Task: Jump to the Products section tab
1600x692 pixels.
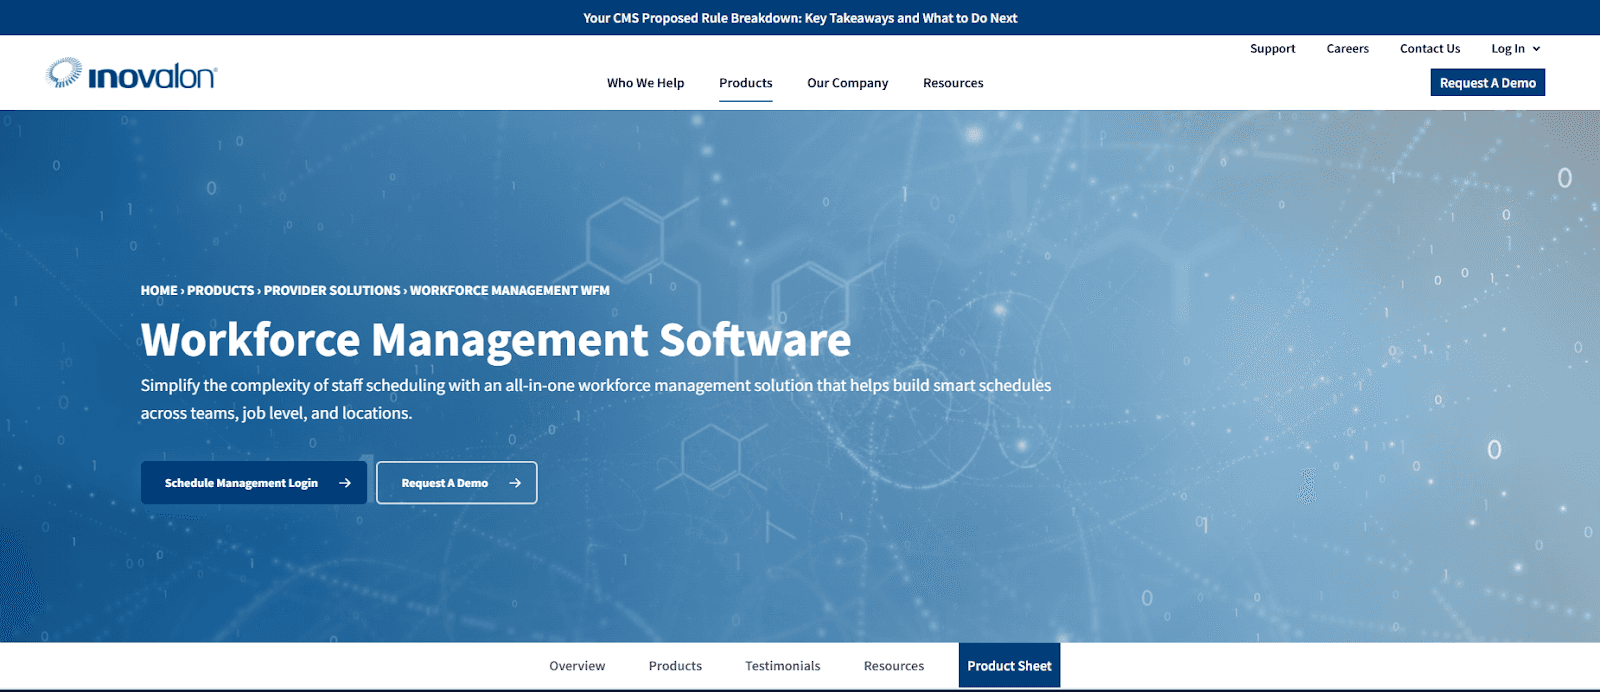Action: (675, 666)
